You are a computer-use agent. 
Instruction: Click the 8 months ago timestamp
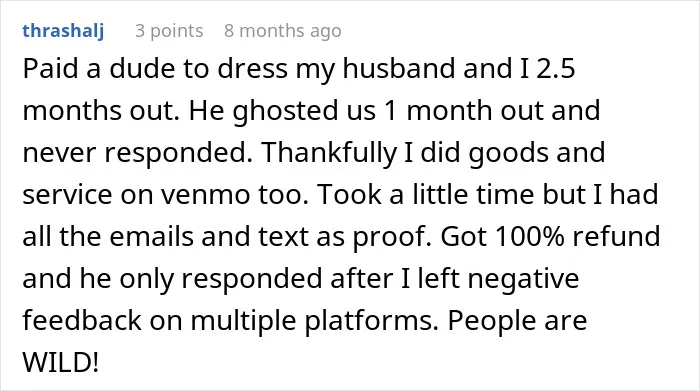click(x=283, y=31)
